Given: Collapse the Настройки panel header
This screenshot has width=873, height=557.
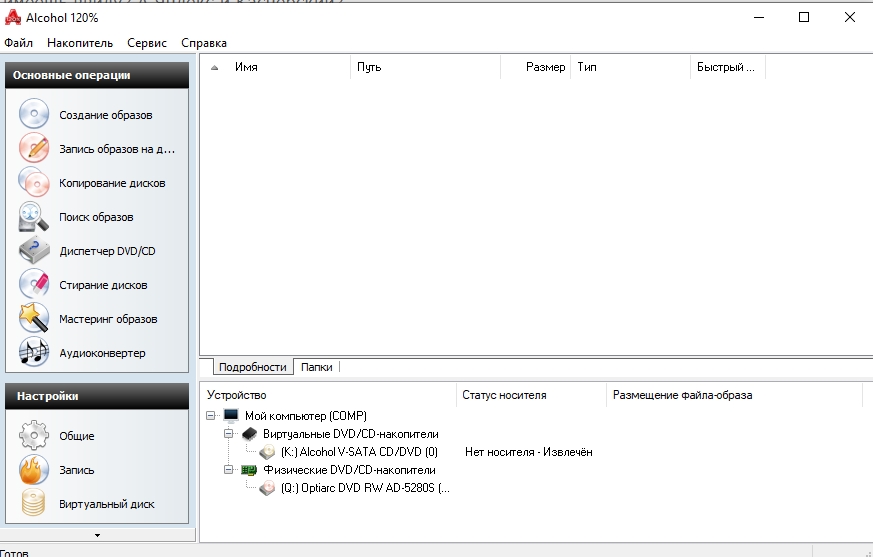Looking at the screenshot, I should point(97,396).
